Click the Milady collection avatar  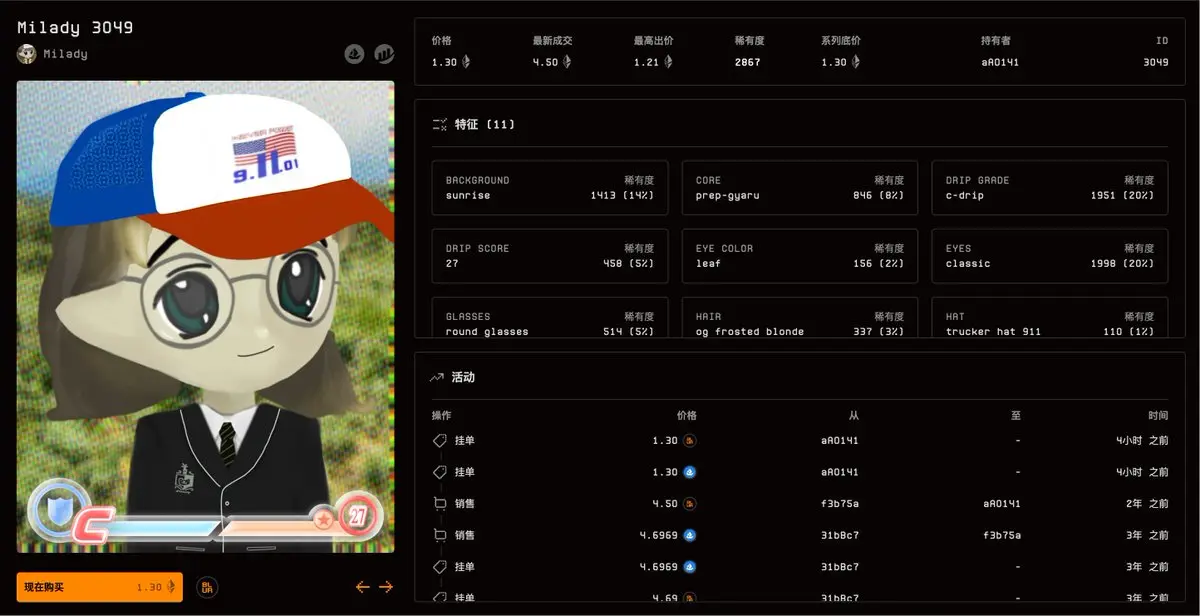pos(27,54)
